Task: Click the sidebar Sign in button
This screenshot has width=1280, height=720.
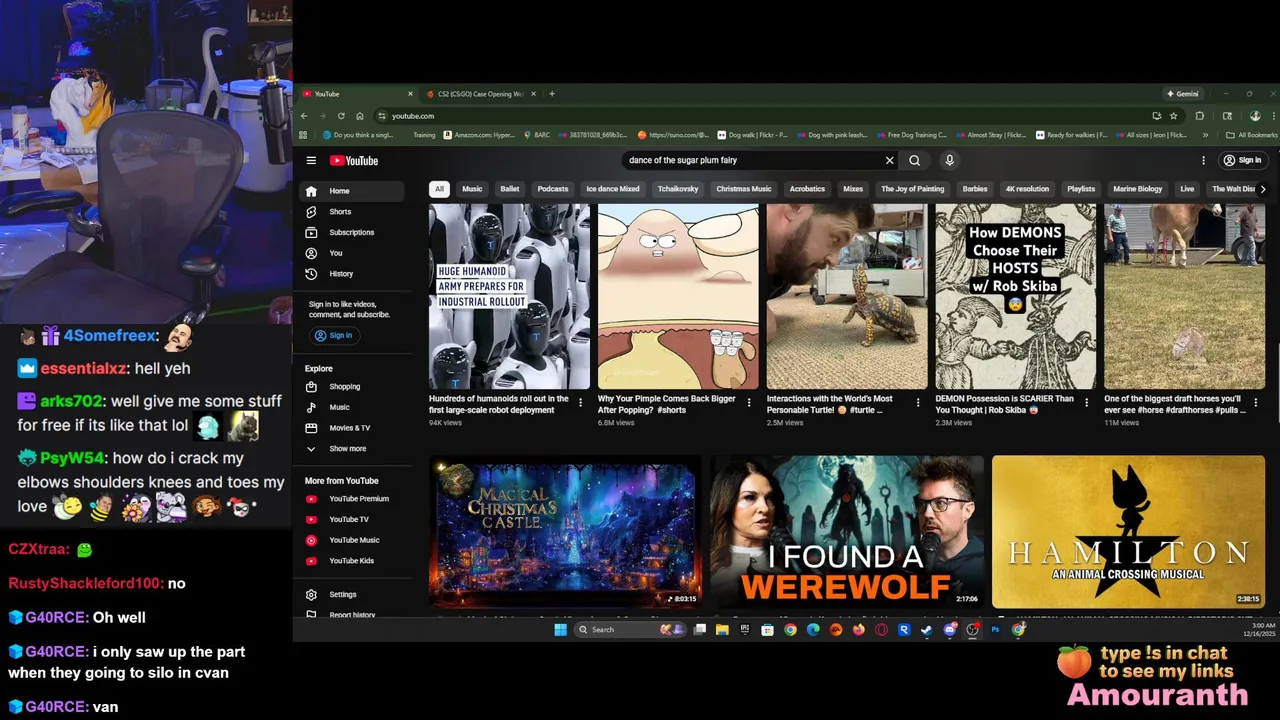Action: click(x=333, y=336)
